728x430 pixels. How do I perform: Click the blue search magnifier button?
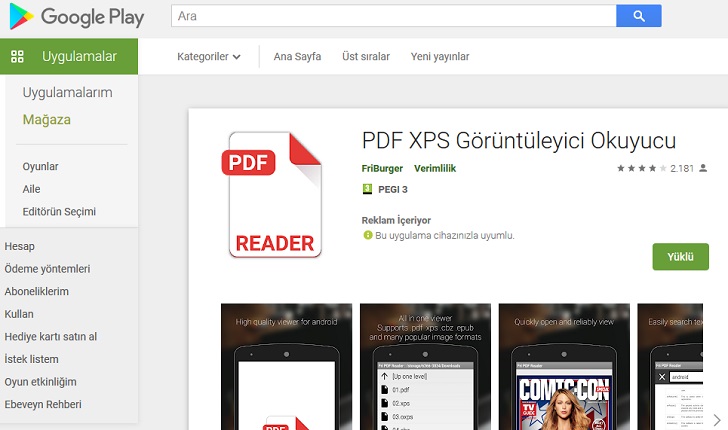pyautogui.click(x=638, y=16)
